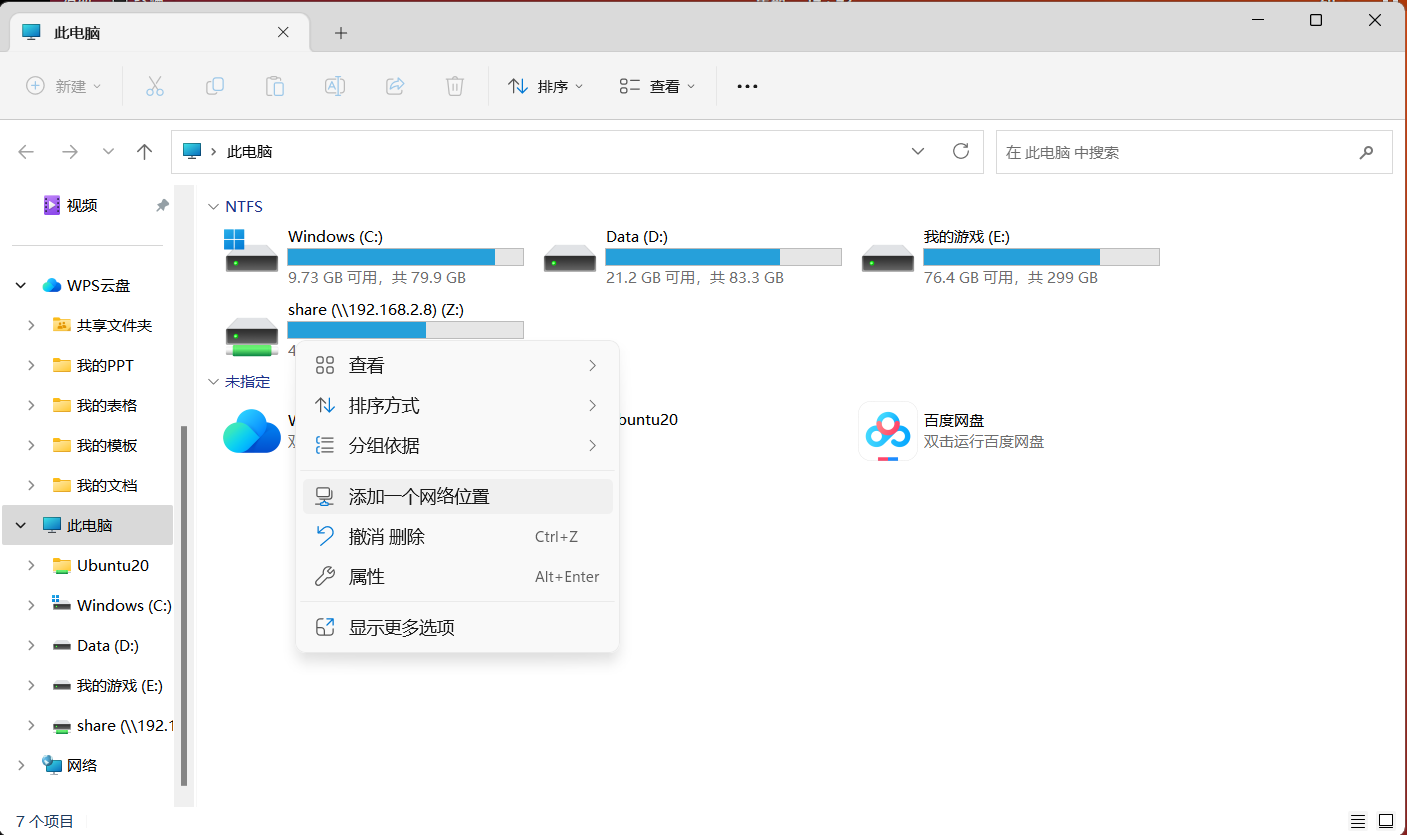Viewport: 1407px width, 835px height.
Task: Open the 新建 dropdown
Action: (x=64, y=86)
